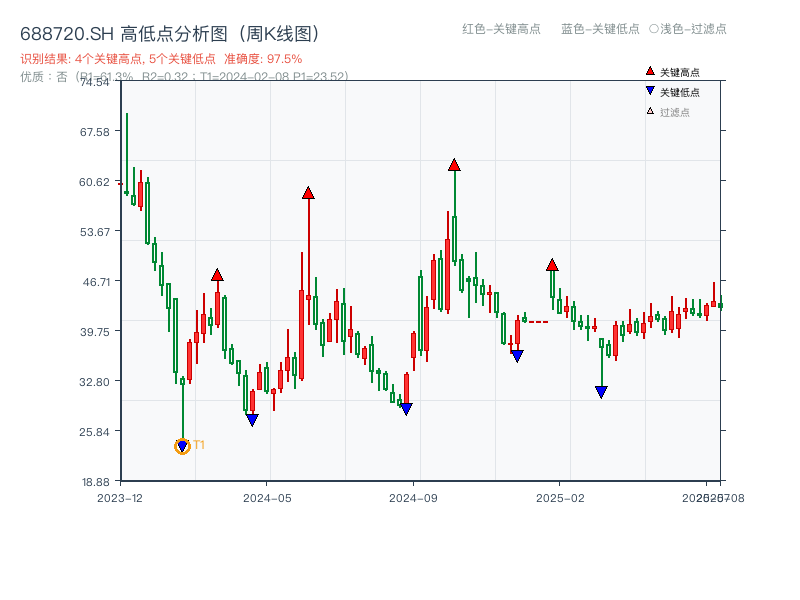Click the highest red triangle marker near 2024-09
This screenshot has height=600, width=800.
click(x=456, y=166)
